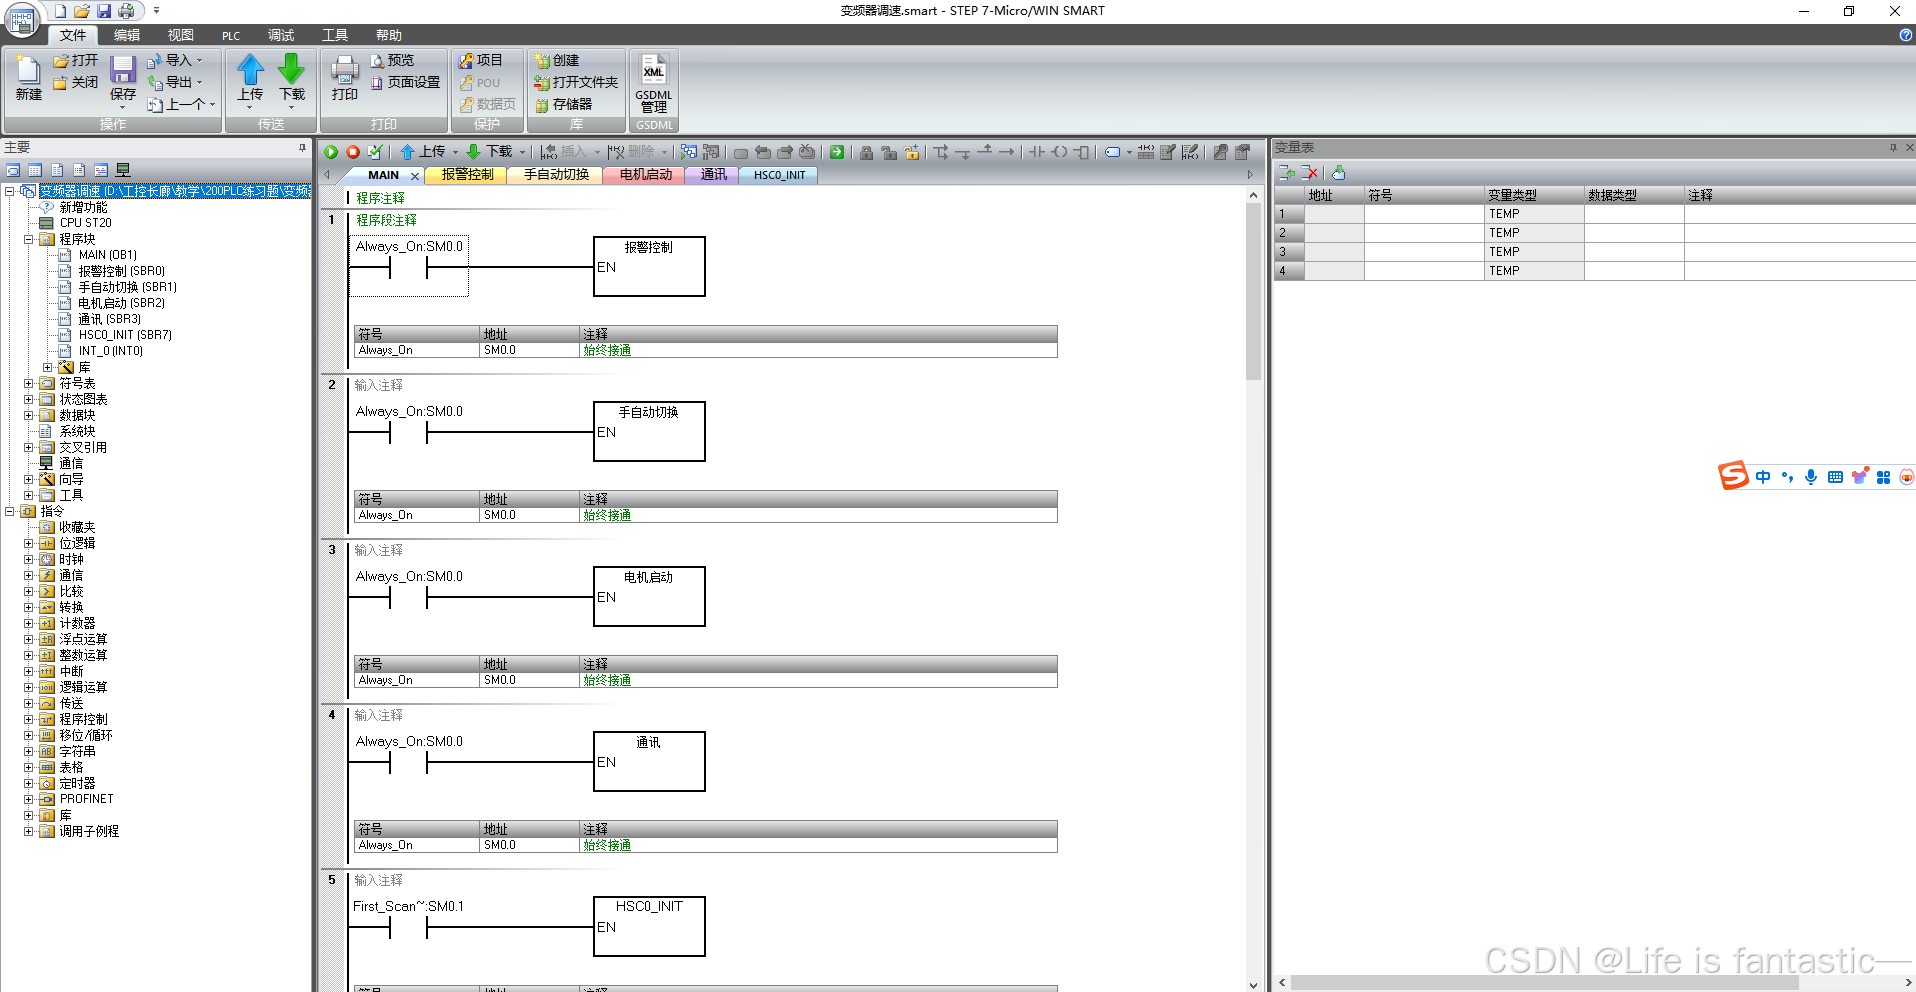
Task: Expand the 位逻辑 instruction folder
Action: [29, 543]
